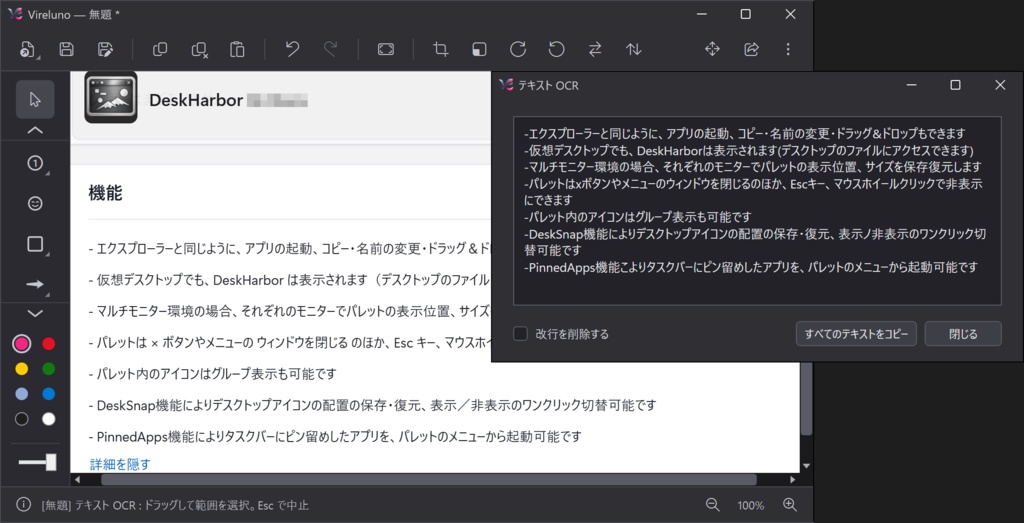Select the pointer selection tool
Image resolution: width=1024 pixels, height=523 pixels.
[35, 99]
